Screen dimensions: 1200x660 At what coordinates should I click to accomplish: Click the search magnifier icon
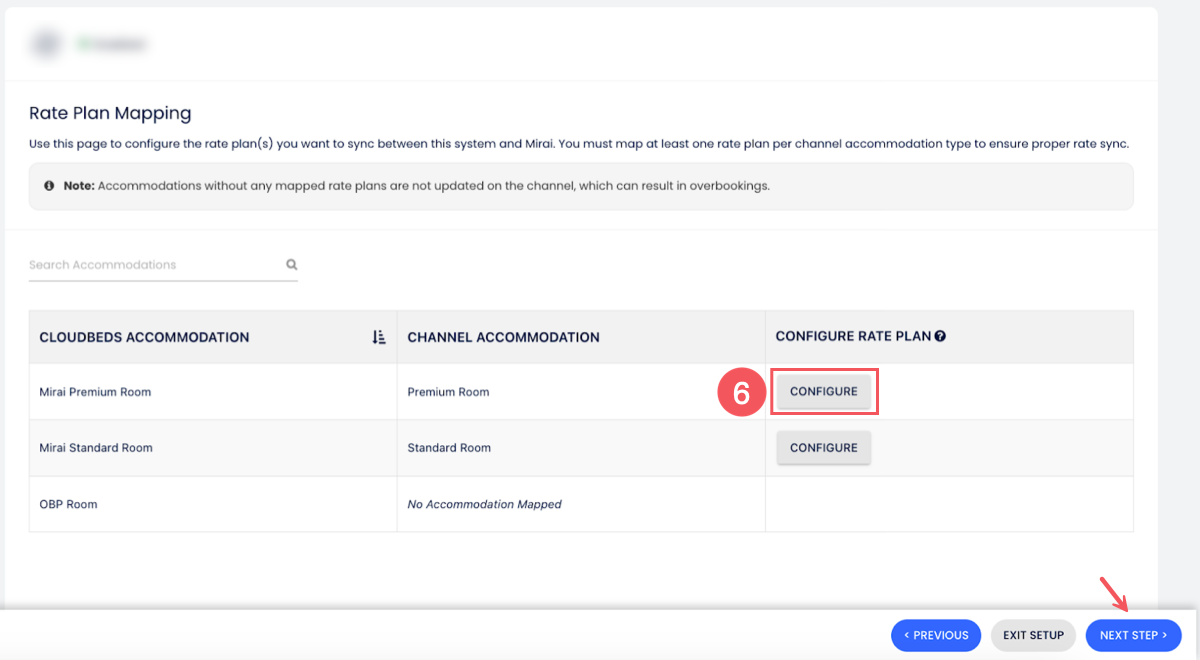click(x=292, y=265)
